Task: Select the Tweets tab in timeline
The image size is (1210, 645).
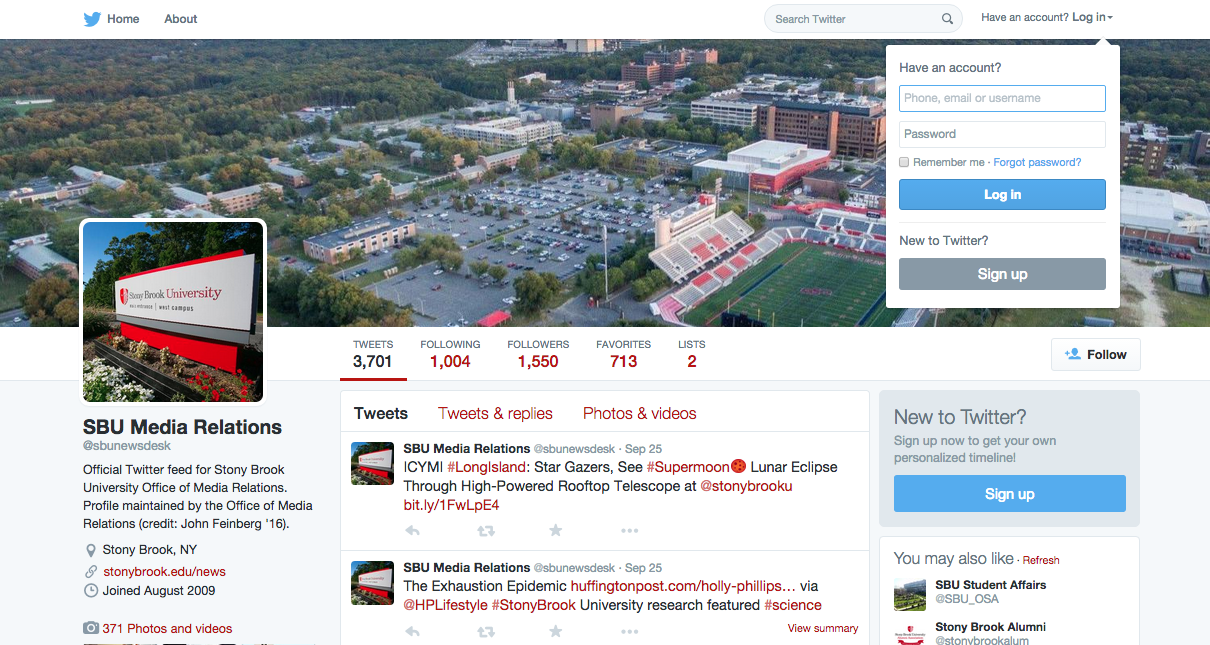Action: (381, 413)
